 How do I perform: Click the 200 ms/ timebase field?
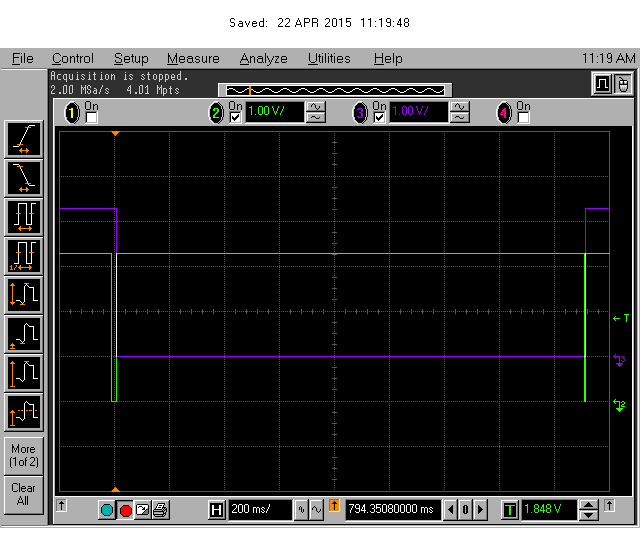point(260,509)
